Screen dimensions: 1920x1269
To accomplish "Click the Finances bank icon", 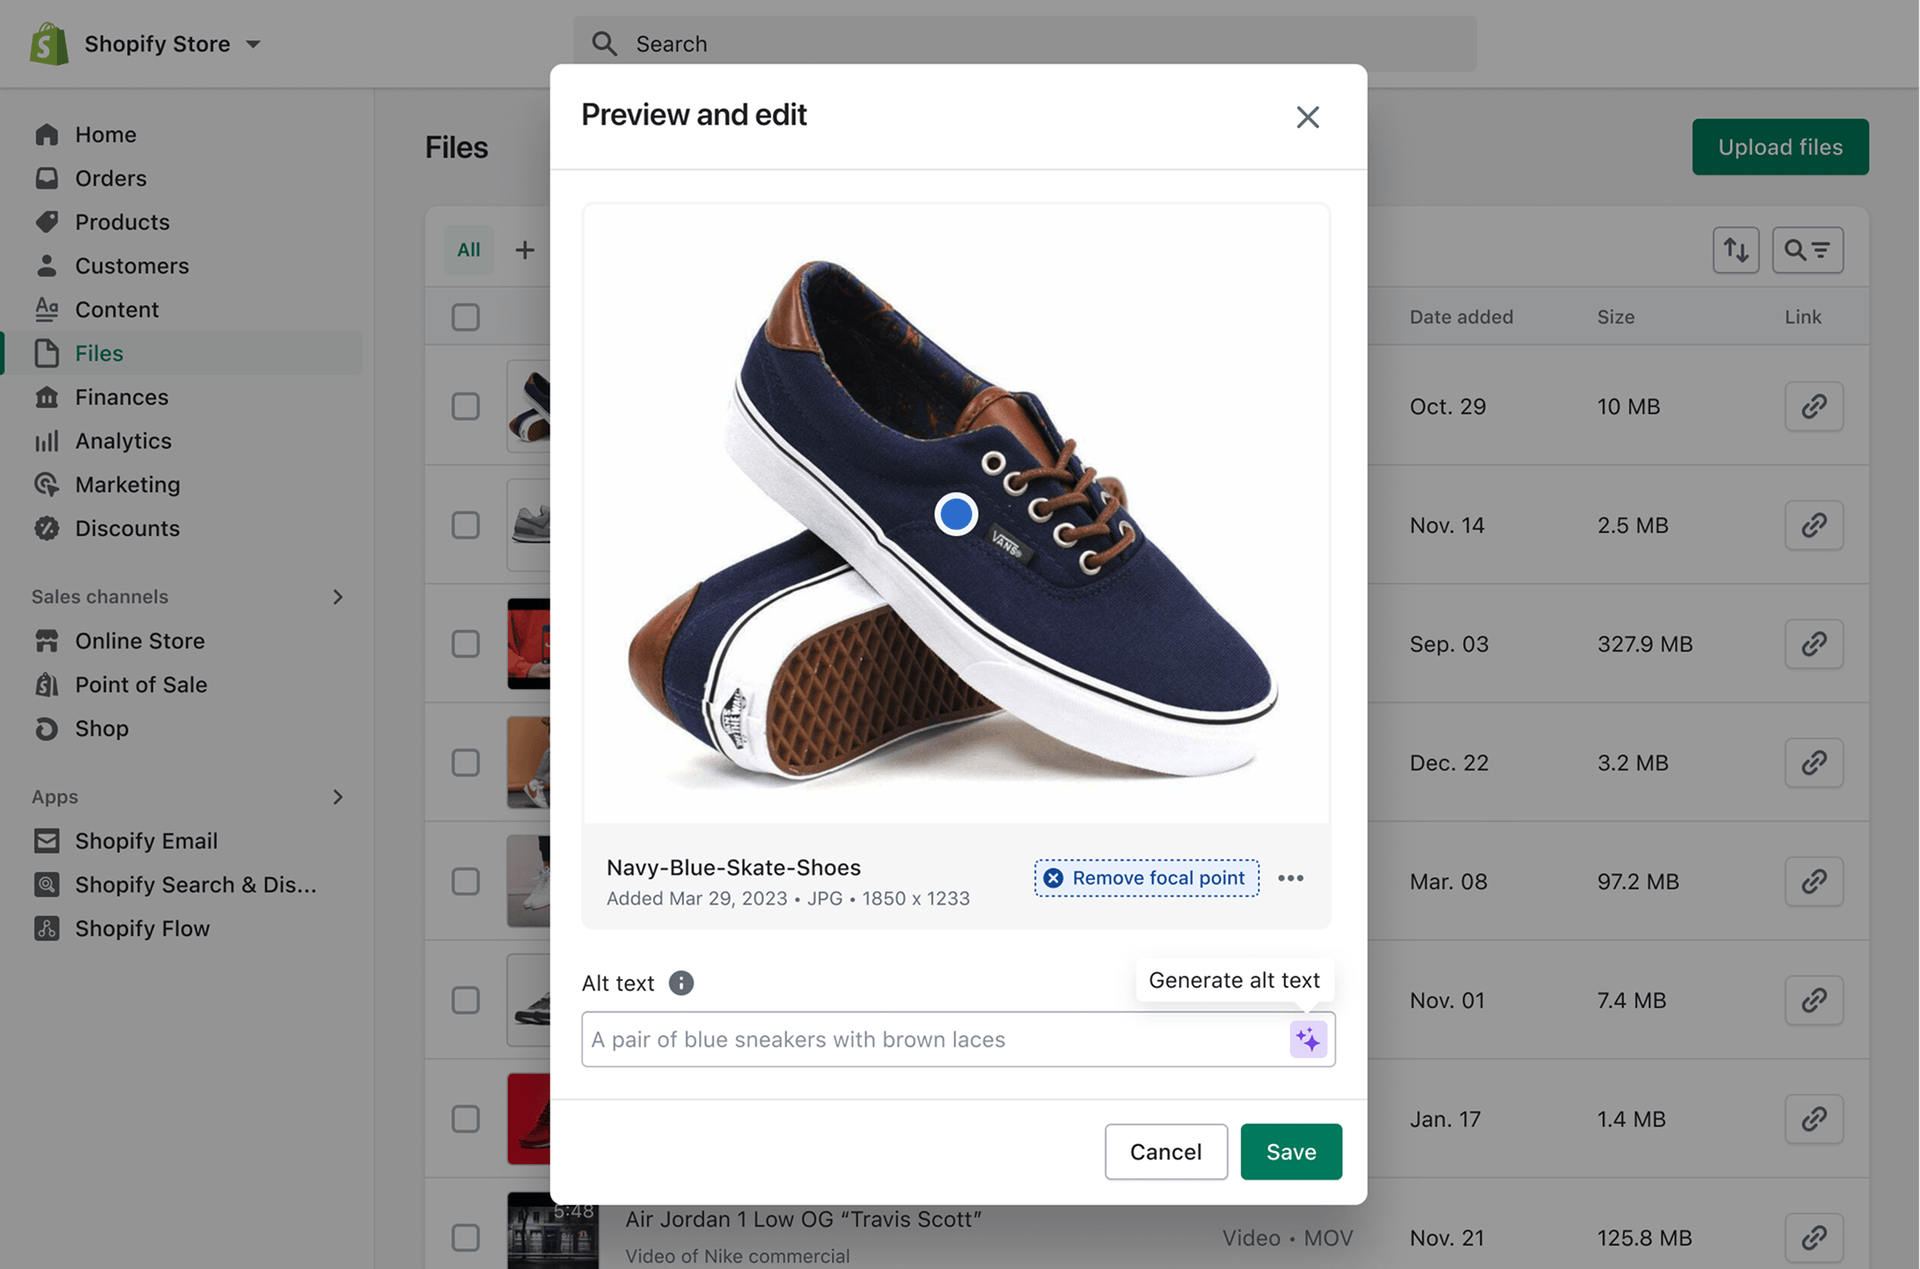I will (47, 397).
